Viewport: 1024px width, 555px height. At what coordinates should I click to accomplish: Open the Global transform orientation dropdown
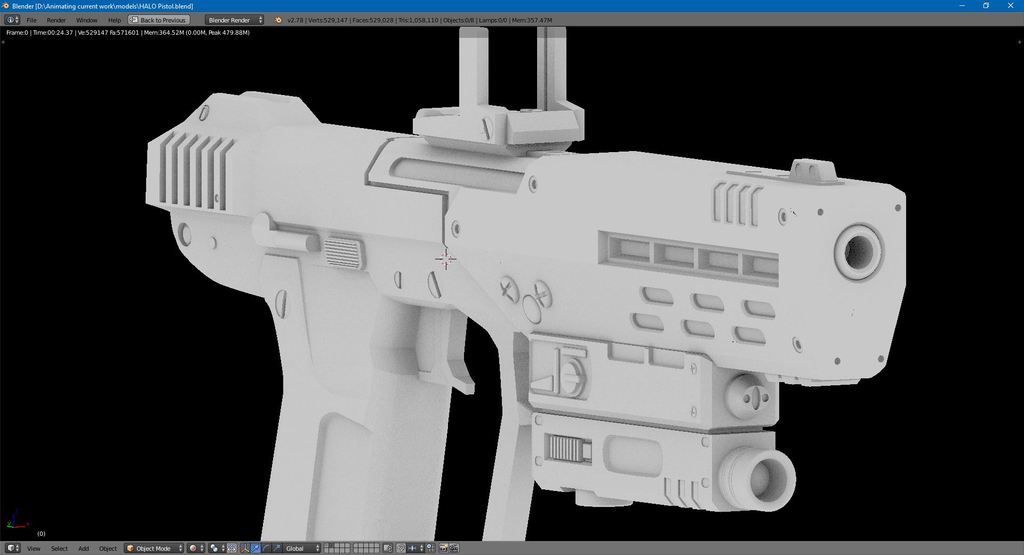302,548
